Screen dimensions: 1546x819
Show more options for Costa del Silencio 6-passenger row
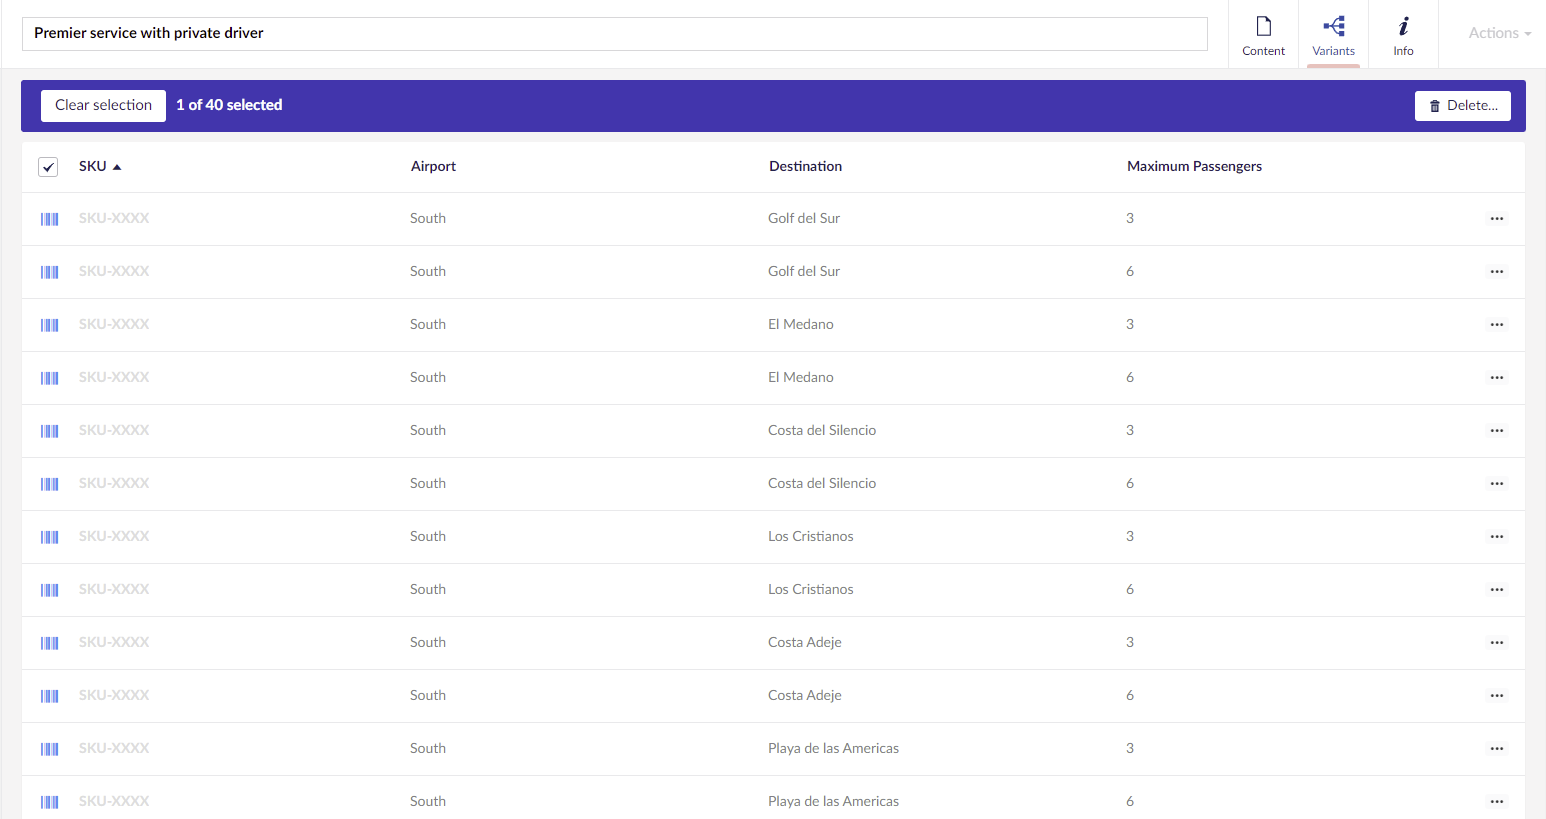(1497, 483)
